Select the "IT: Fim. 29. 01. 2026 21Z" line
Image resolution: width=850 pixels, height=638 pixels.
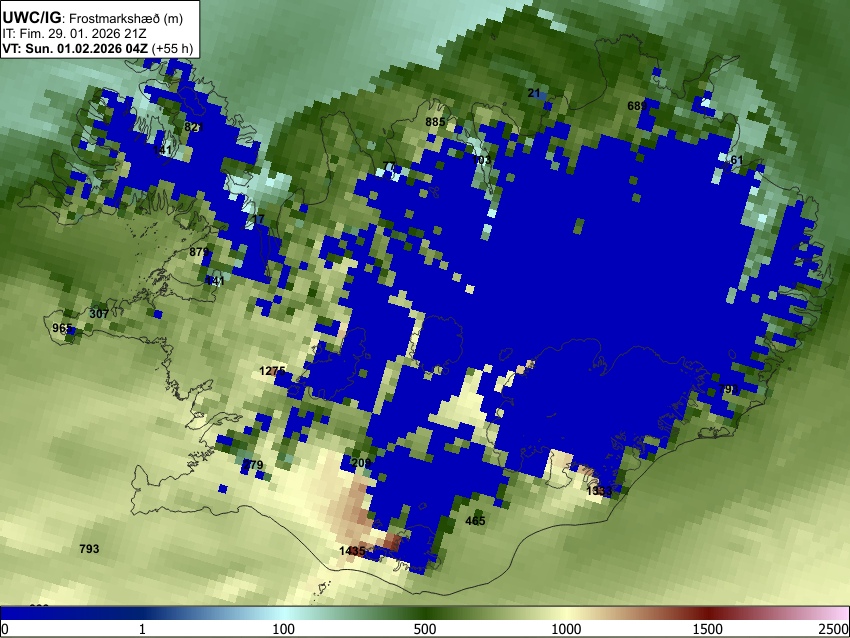[74, 34]
